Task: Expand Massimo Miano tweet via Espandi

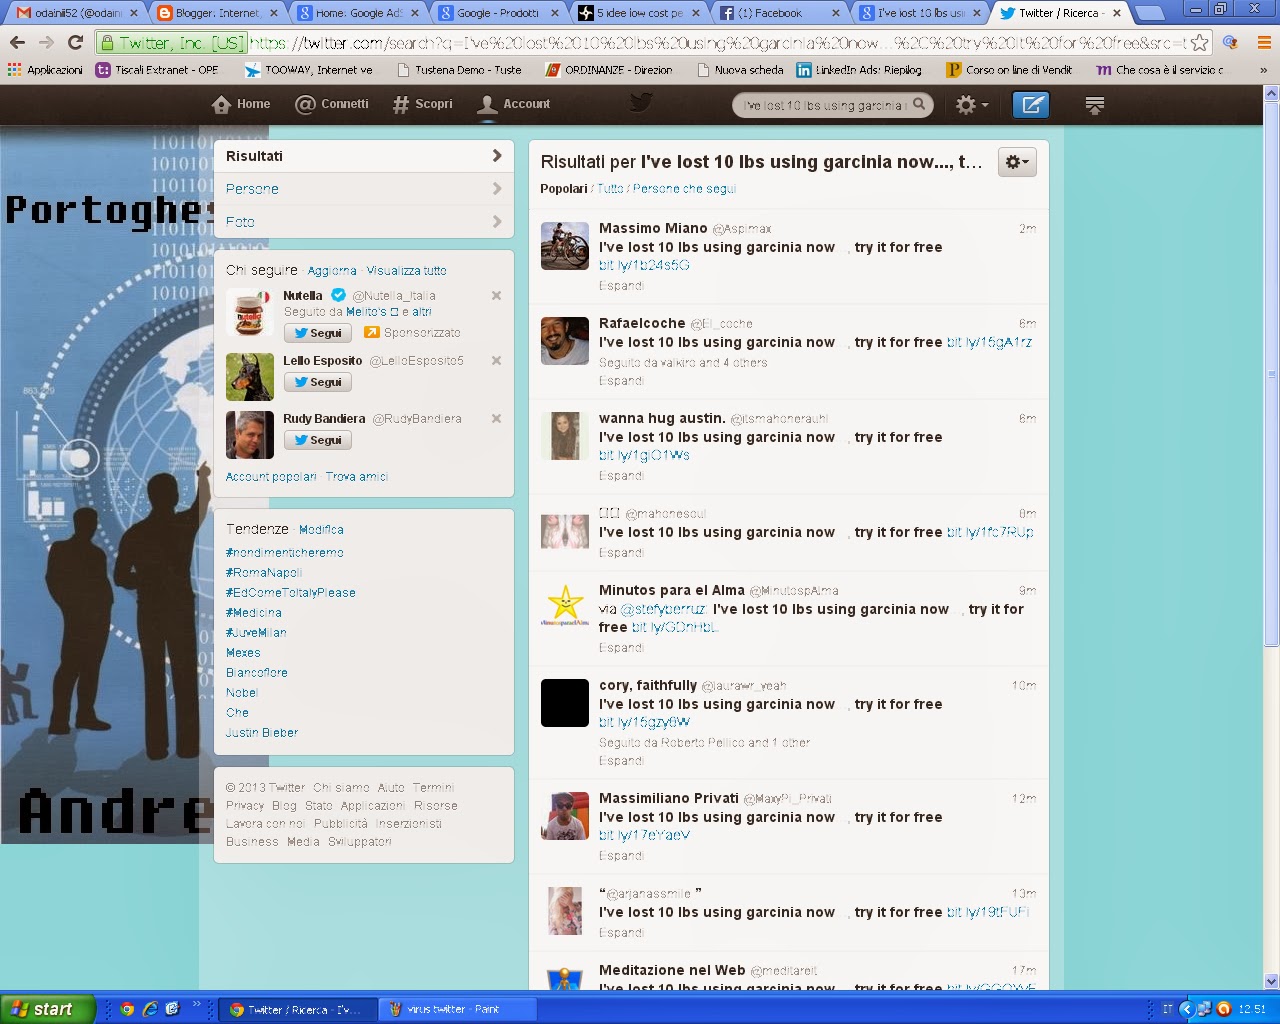Action: (x=621, y=286)
